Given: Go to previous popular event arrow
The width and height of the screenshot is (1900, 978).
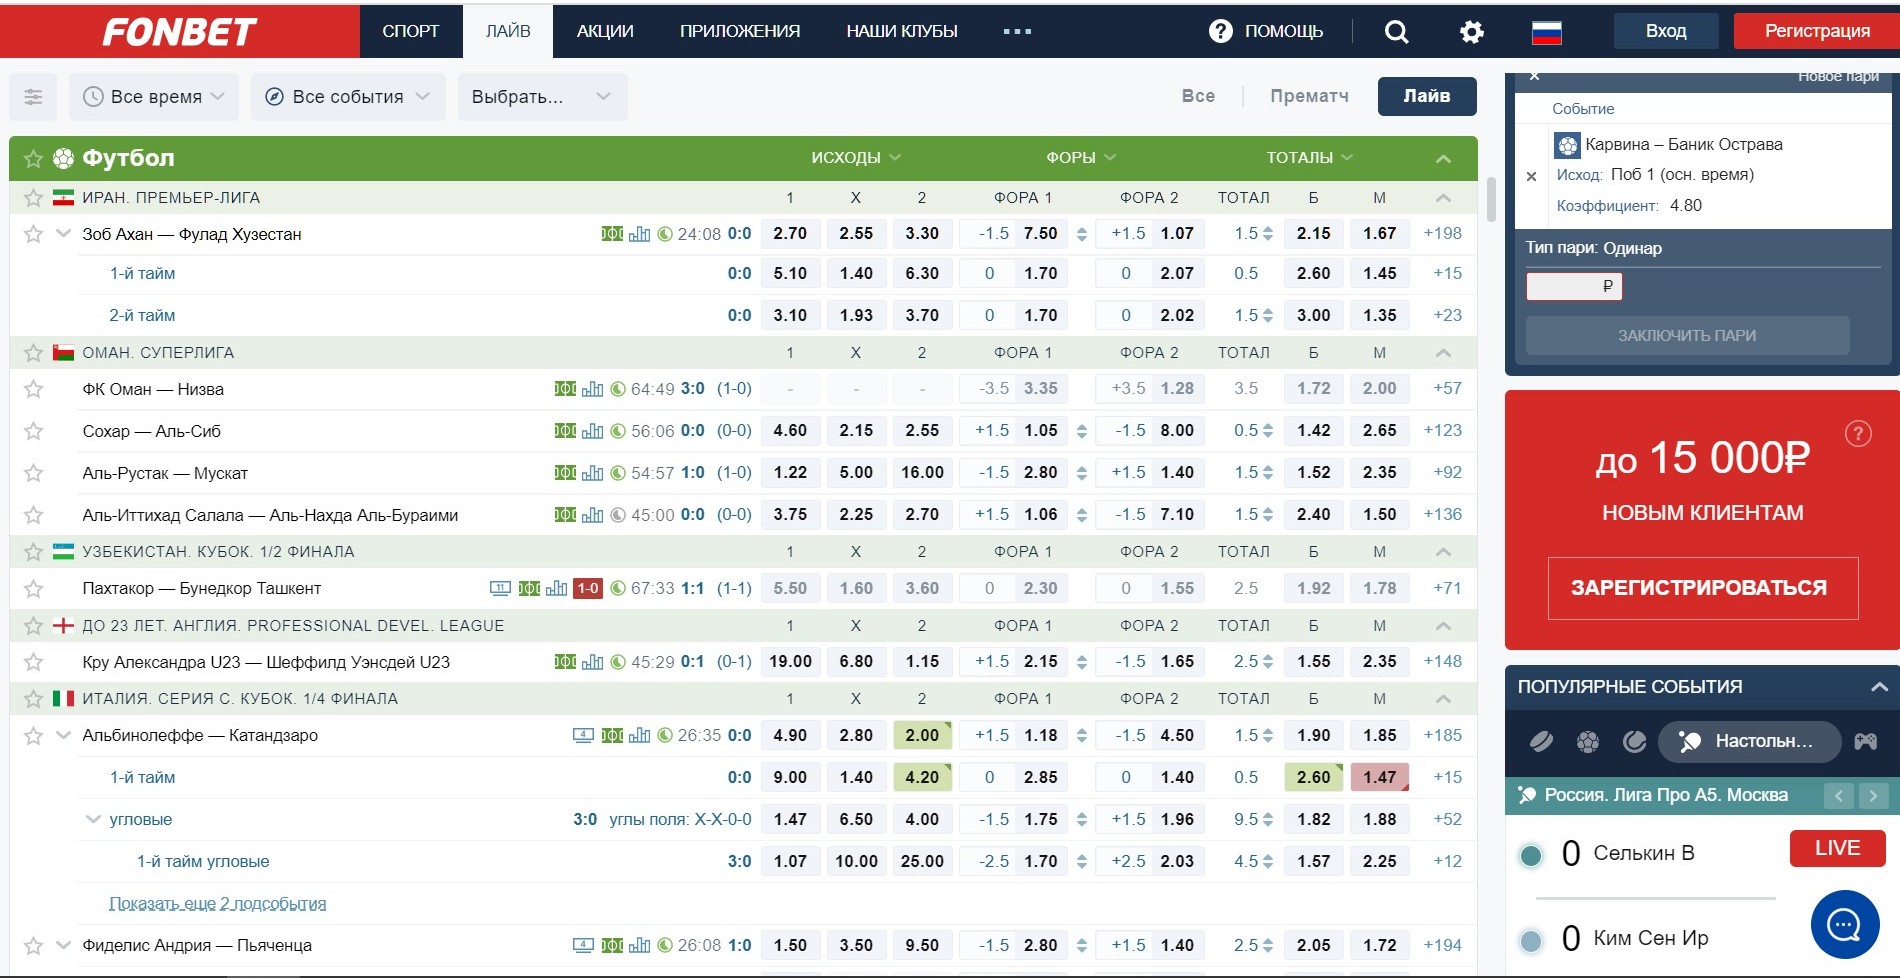Looking at the screenshot, I should pyautogui.click(x=1838, y=796).
